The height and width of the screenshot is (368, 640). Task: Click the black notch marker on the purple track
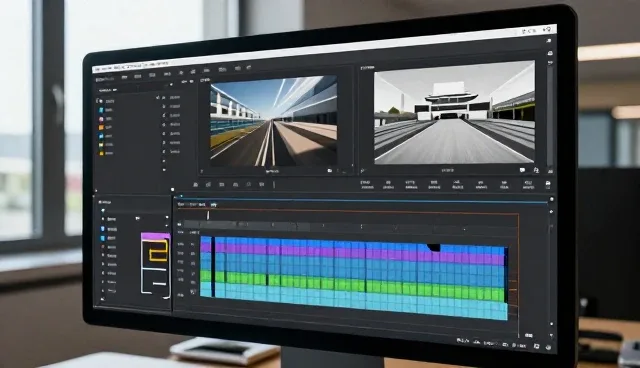[433, 248]
